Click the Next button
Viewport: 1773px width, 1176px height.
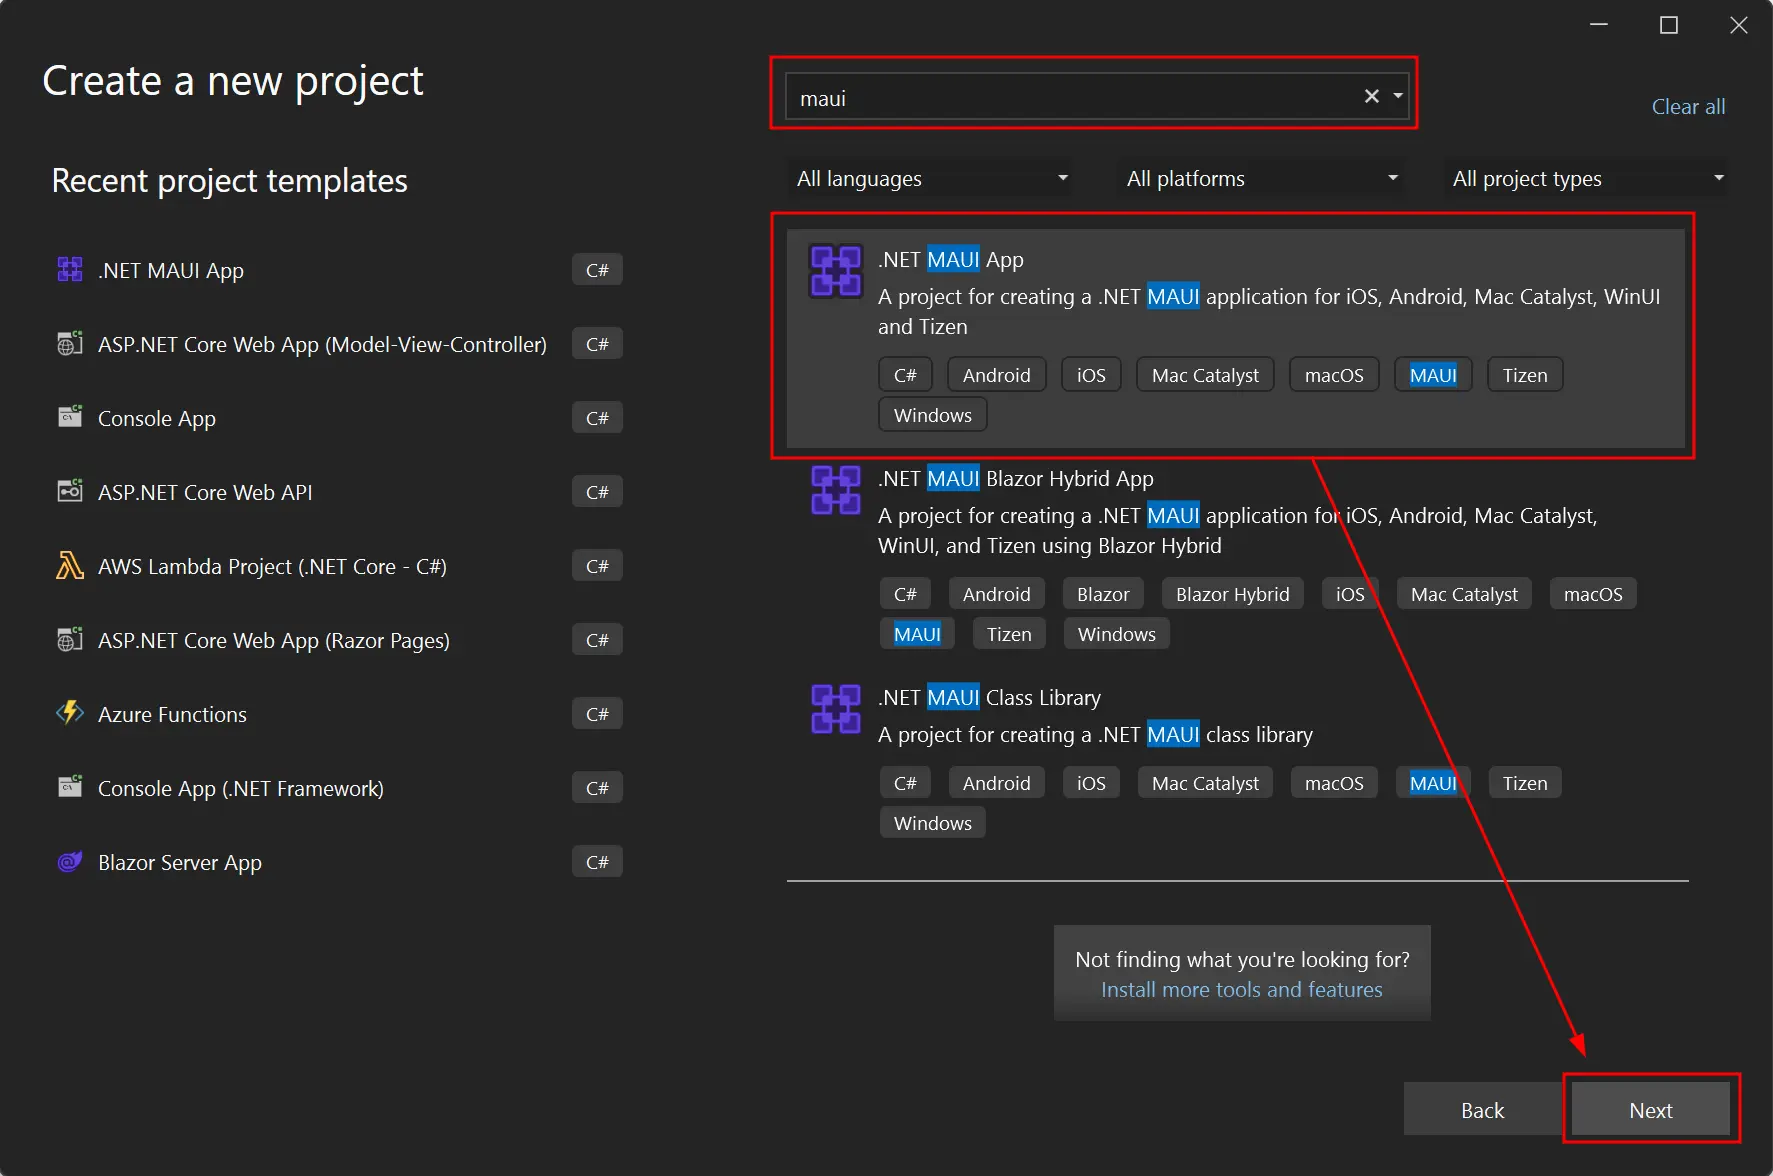coord(1650,1110)
